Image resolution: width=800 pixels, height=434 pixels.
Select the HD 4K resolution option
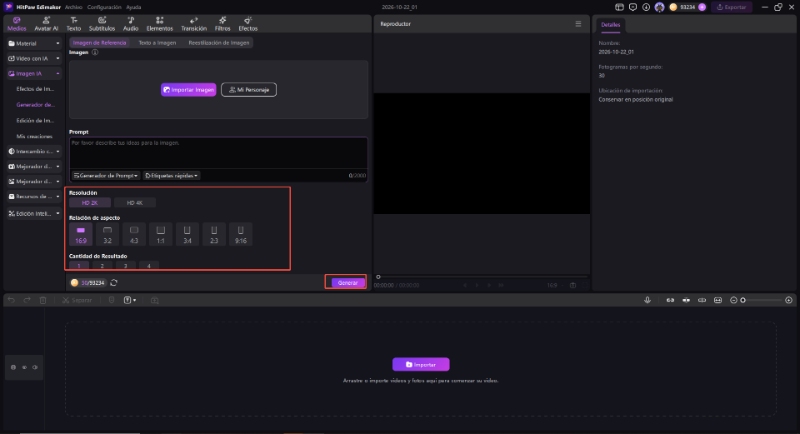tap(135, 203)
